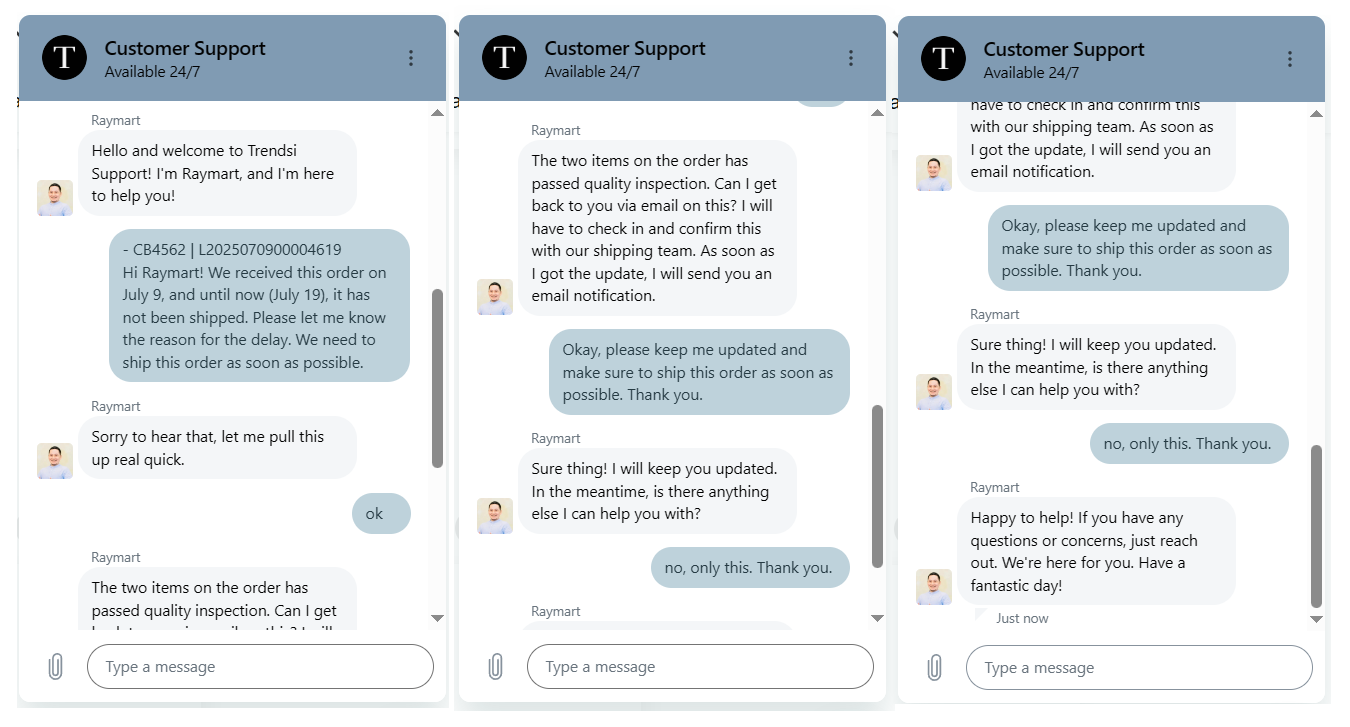Click the message box in right chat
The height and width of the screenshot is (727, 1350).
pos(1138,668)
